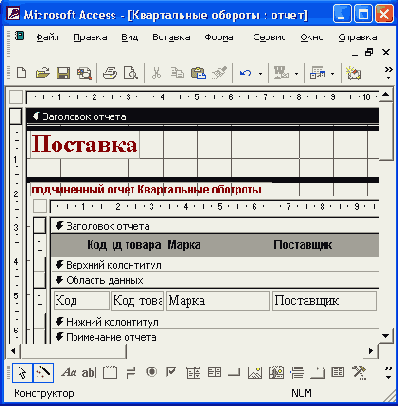
Task: Open the Print Preview toolbar icon
Action: tap(131, 73)
